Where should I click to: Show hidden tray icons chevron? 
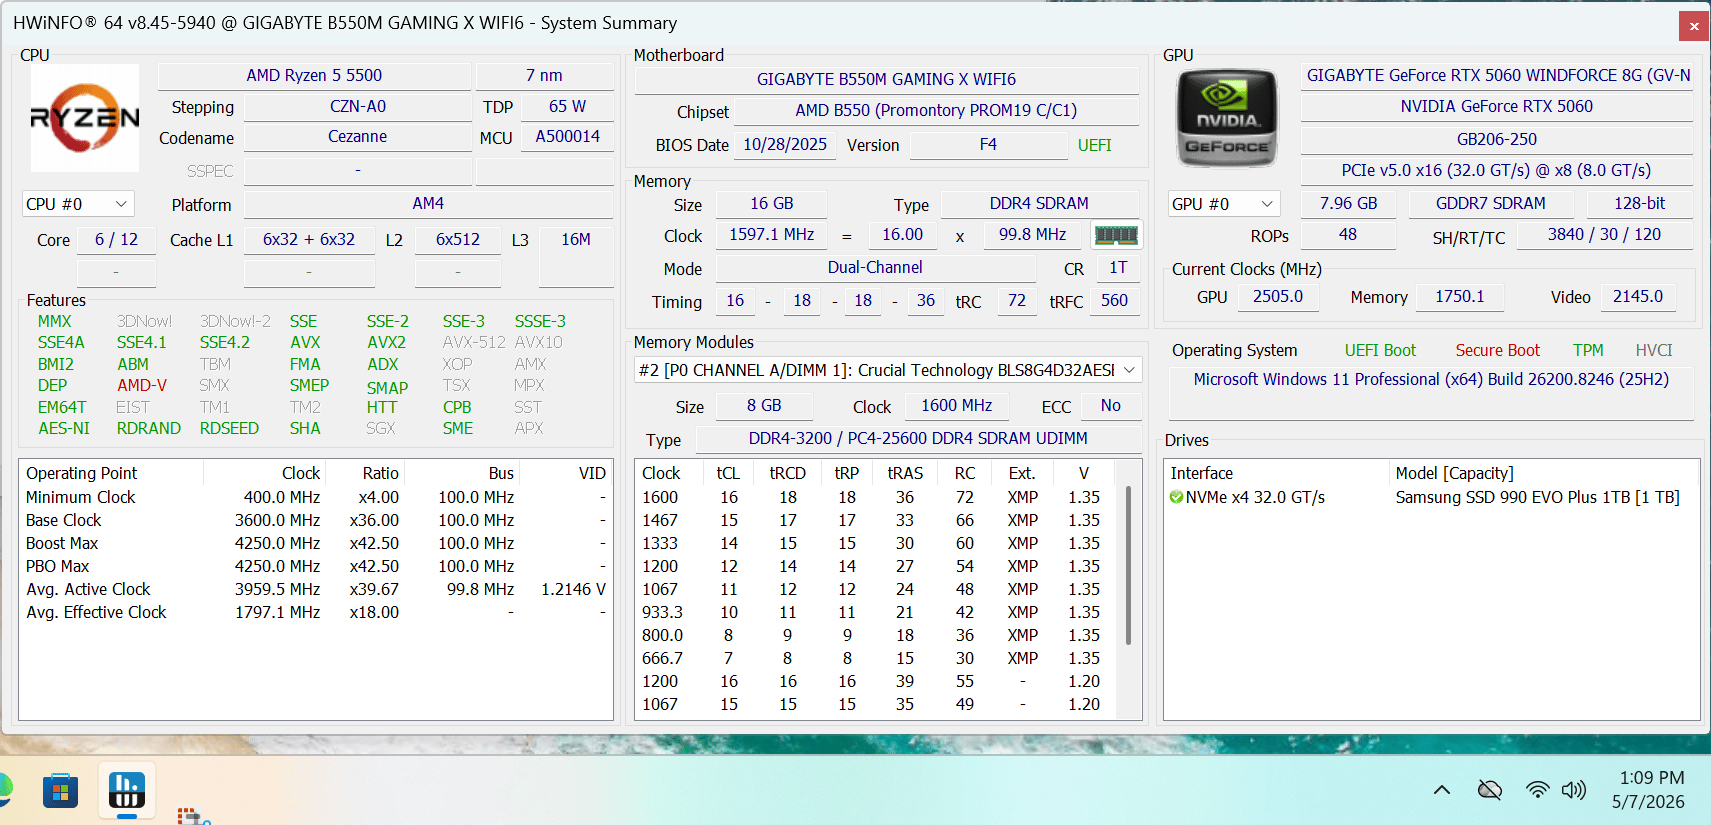point(1442,790)
